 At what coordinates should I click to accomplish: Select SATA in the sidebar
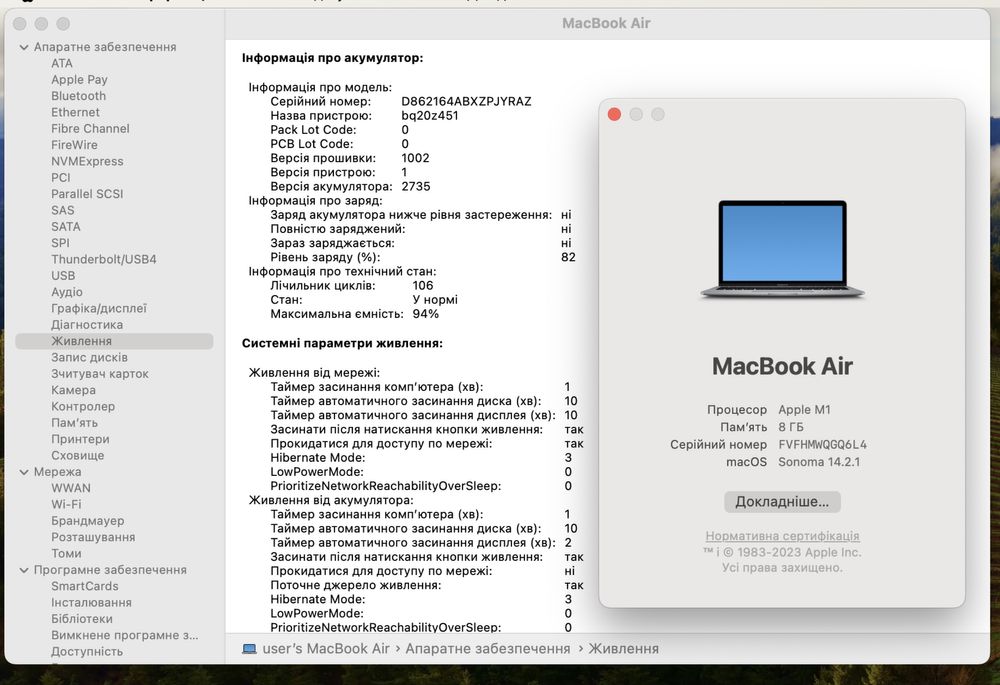[66, 227]
